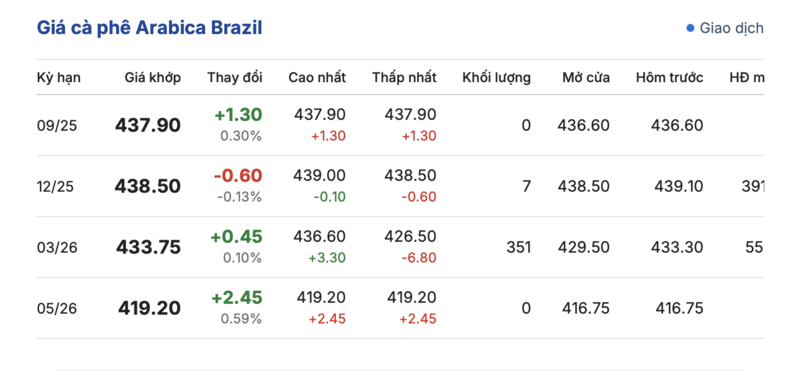Select the 05/26 contract term
Image resolution: width=800 pixels, height=371 pixels.
[x=57, y=308]
